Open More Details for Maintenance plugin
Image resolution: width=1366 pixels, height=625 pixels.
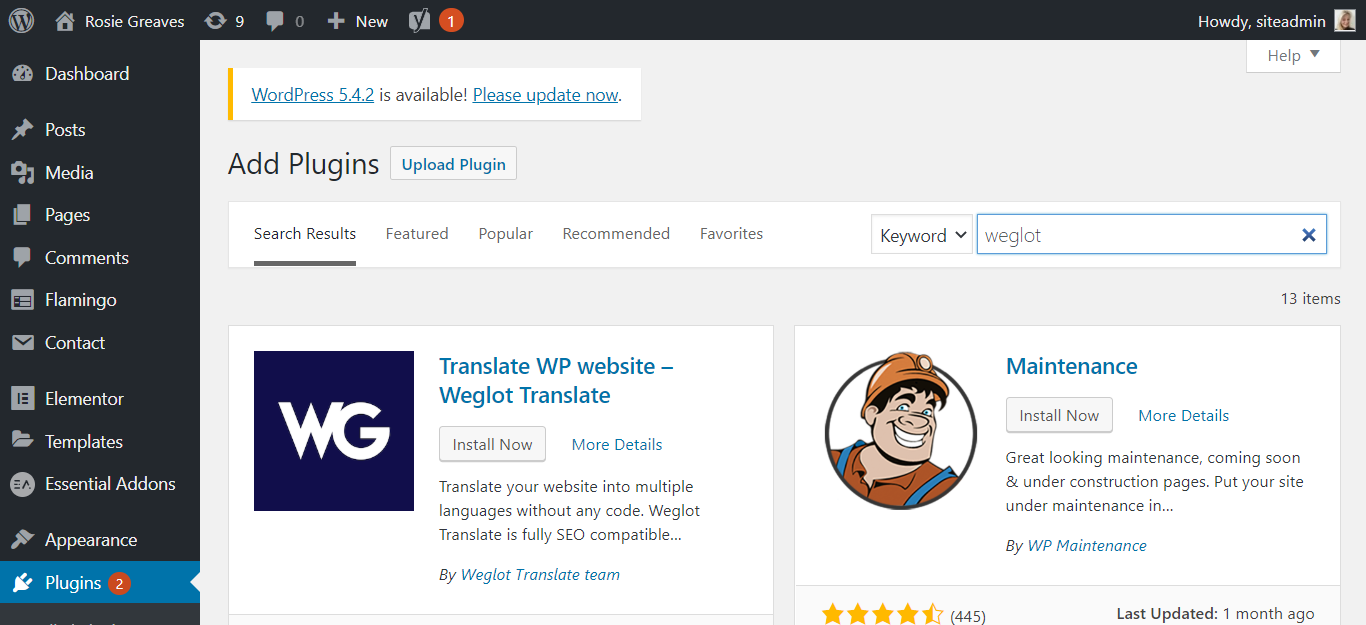click(x=1184, y=416)
